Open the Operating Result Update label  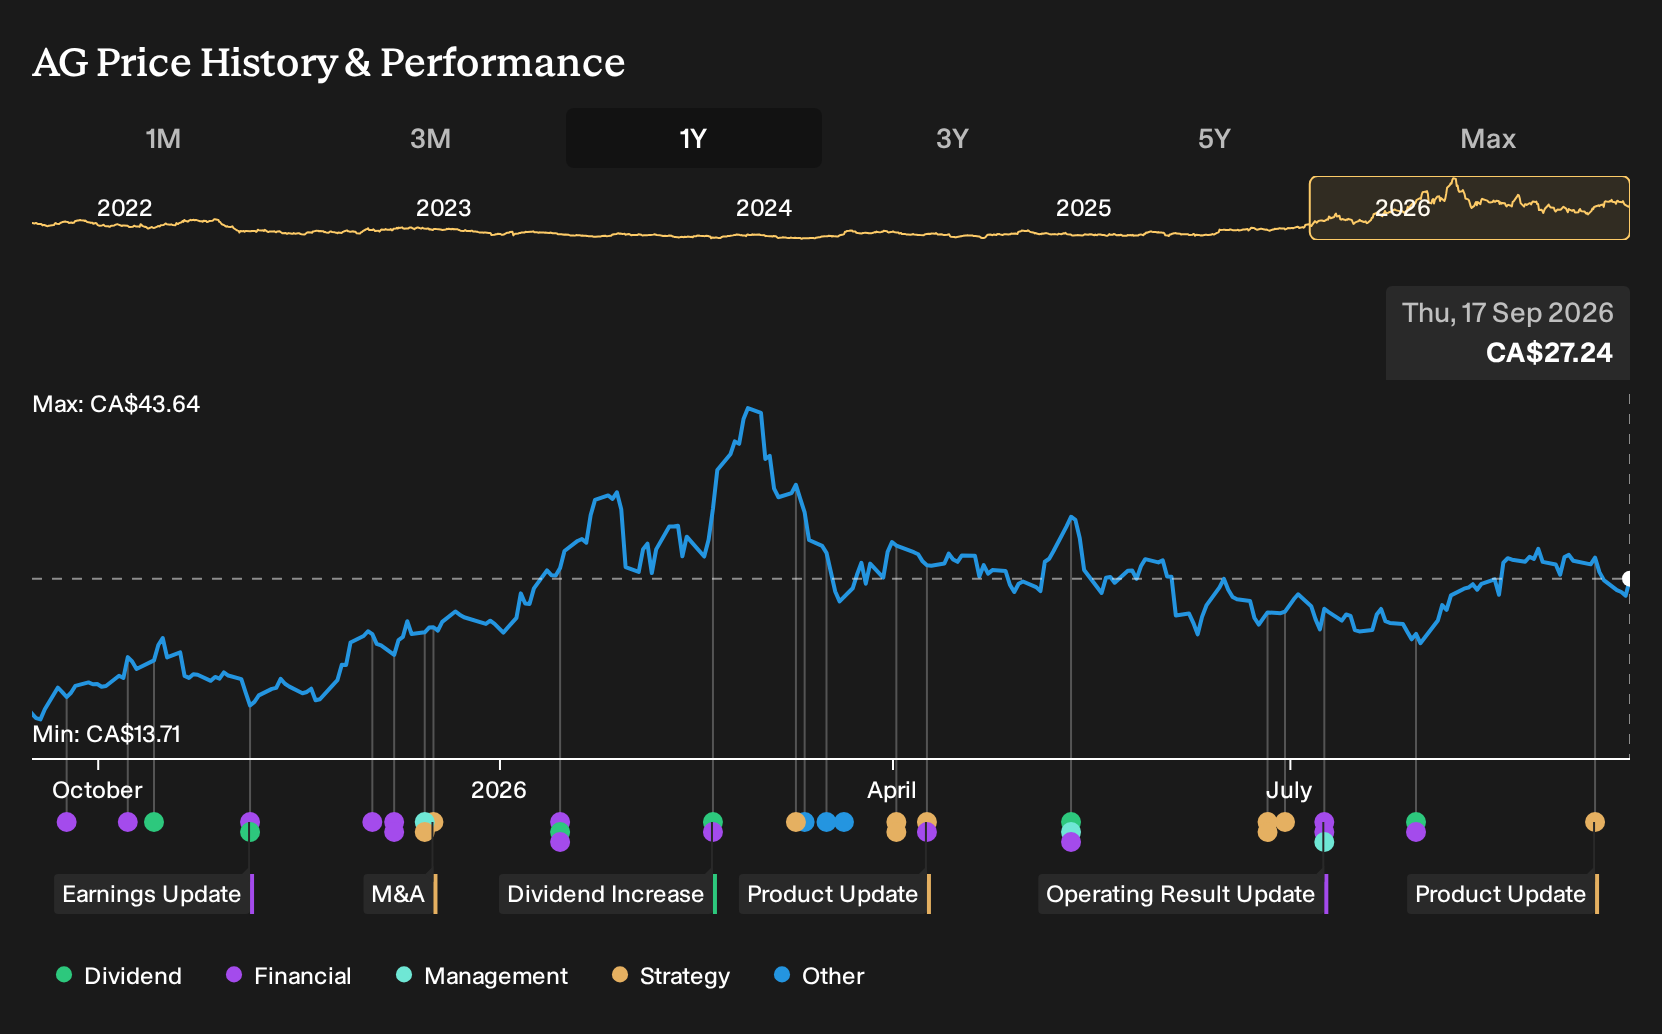1182,894
